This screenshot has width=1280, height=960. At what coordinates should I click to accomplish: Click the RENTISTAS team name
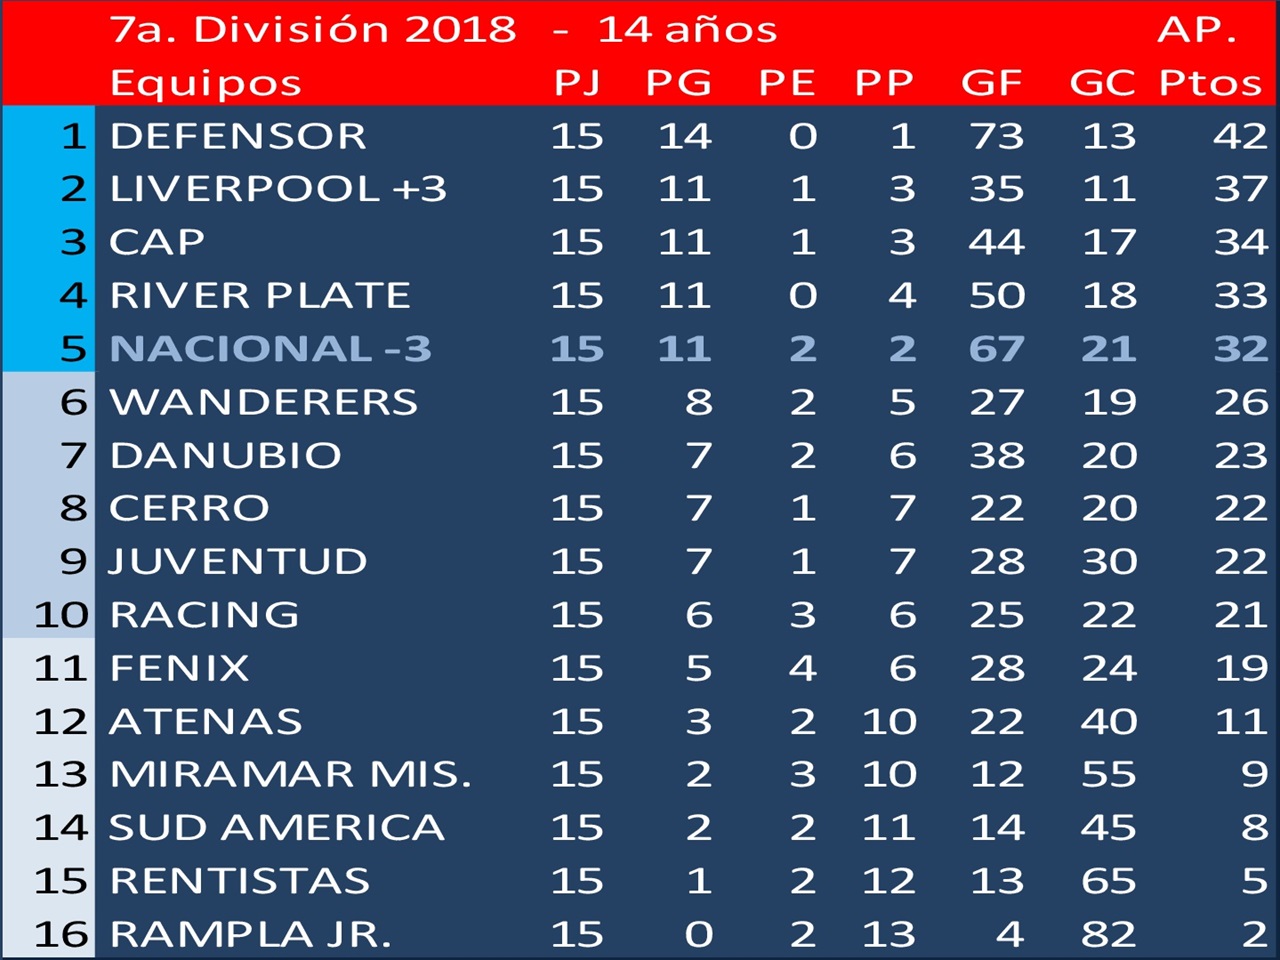240,881
